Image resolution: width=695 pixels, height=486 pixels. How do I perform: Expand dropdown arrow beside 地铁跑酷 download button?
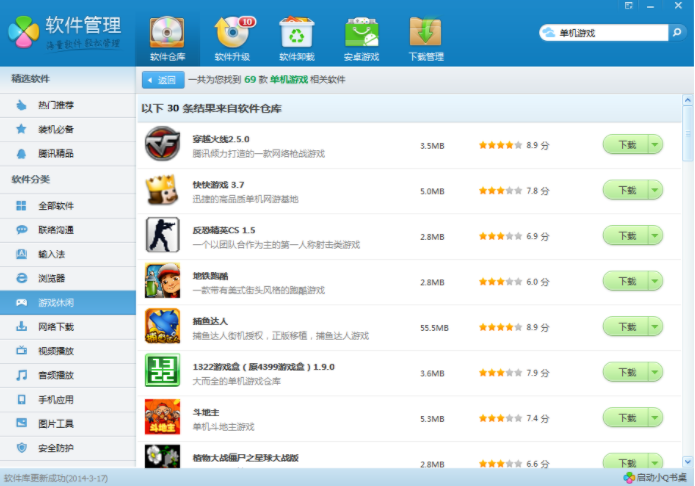[x=655, y=282]
